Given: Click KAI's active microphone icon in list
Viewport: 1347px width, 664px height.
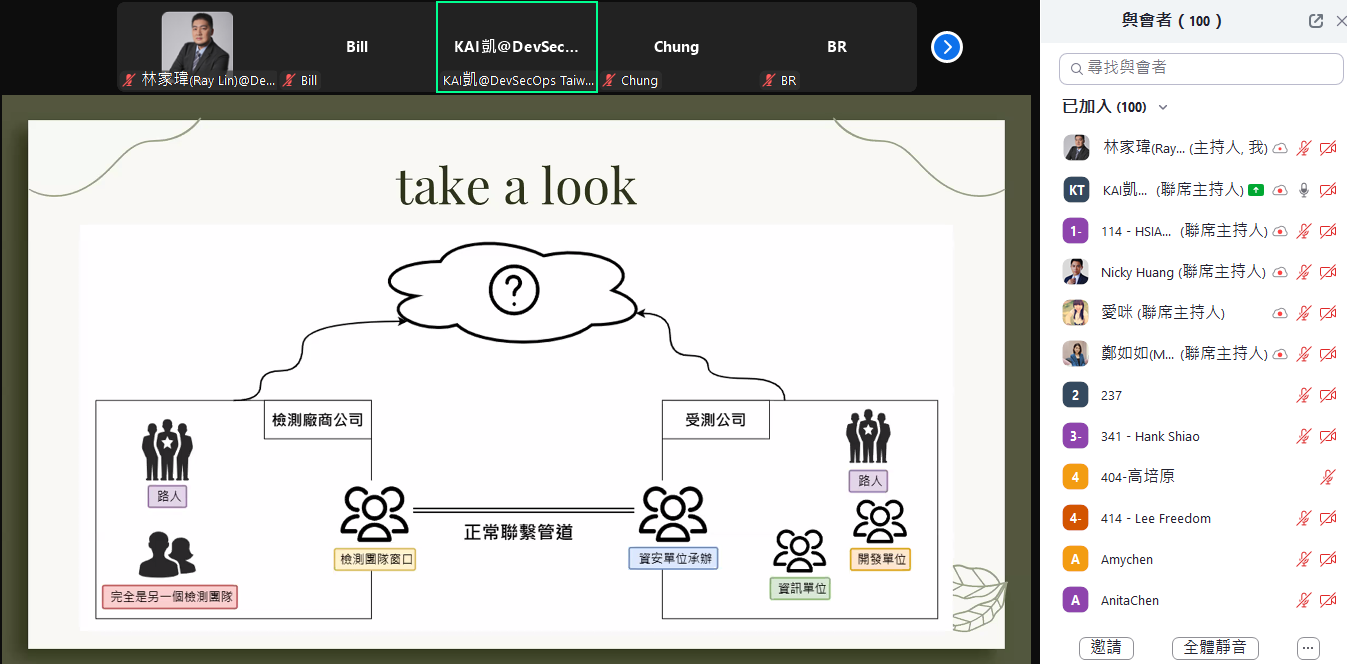Looking at the screenshot, I should [1303, 190].
